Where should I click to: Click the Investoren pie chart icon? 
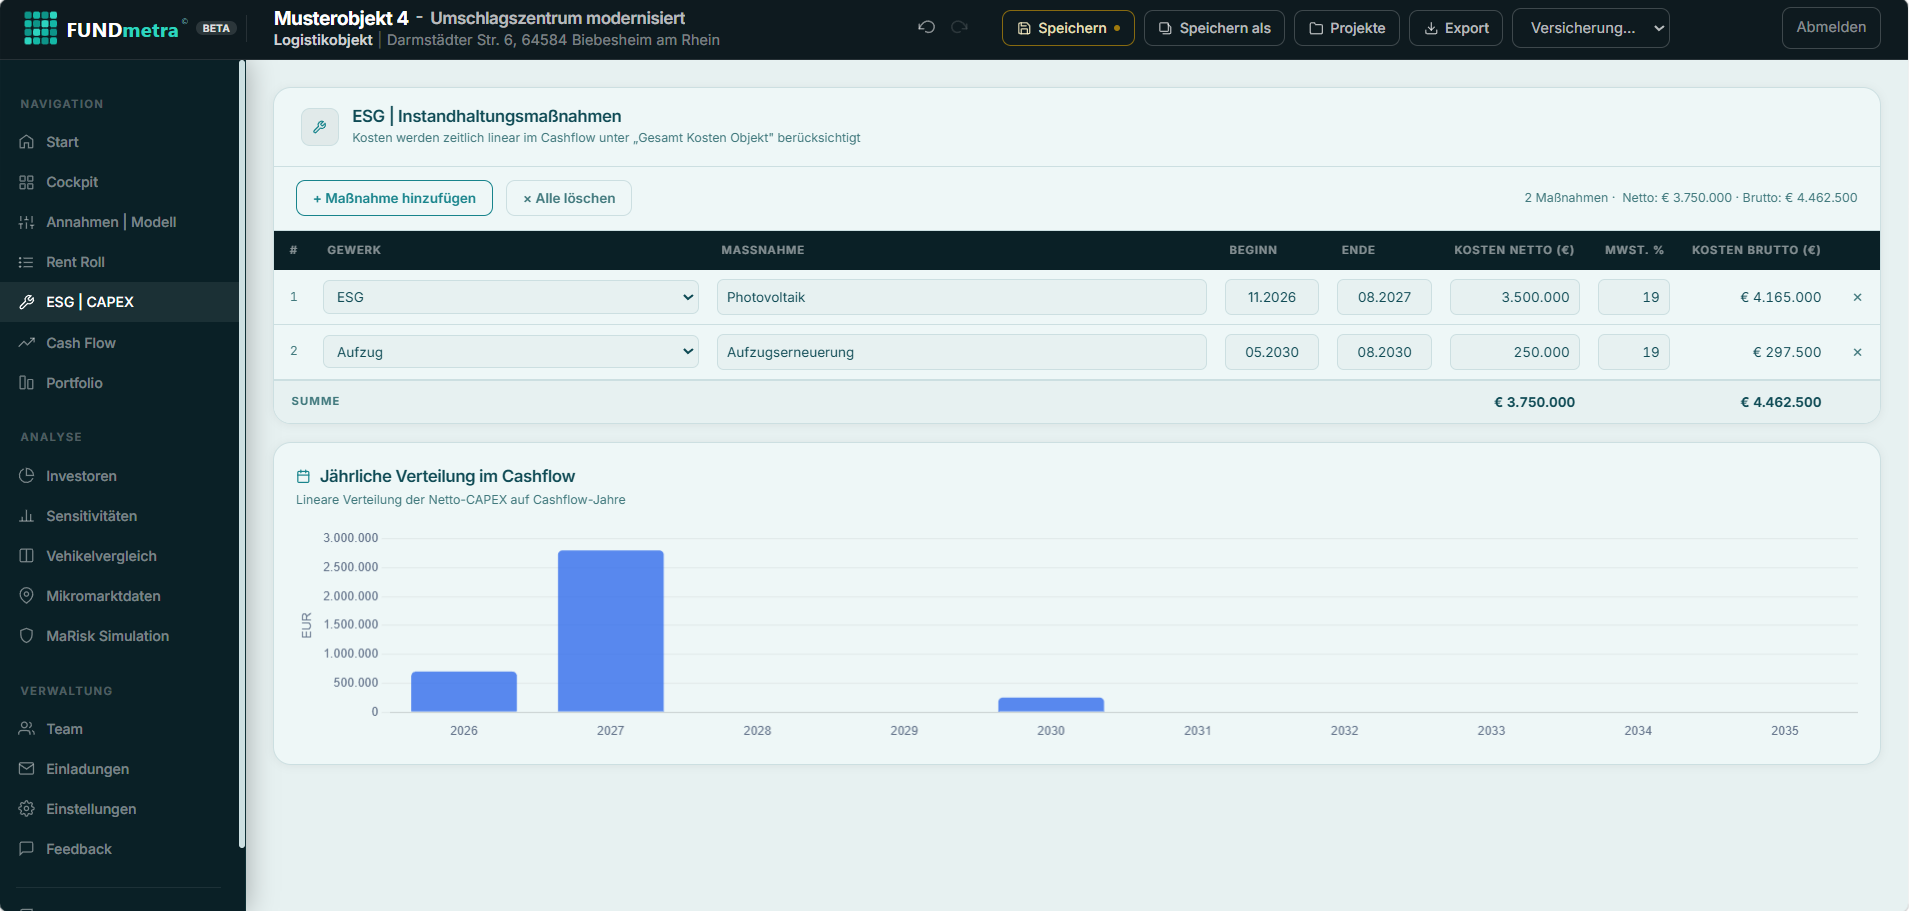pyautogui.click(x=27, y=476)
